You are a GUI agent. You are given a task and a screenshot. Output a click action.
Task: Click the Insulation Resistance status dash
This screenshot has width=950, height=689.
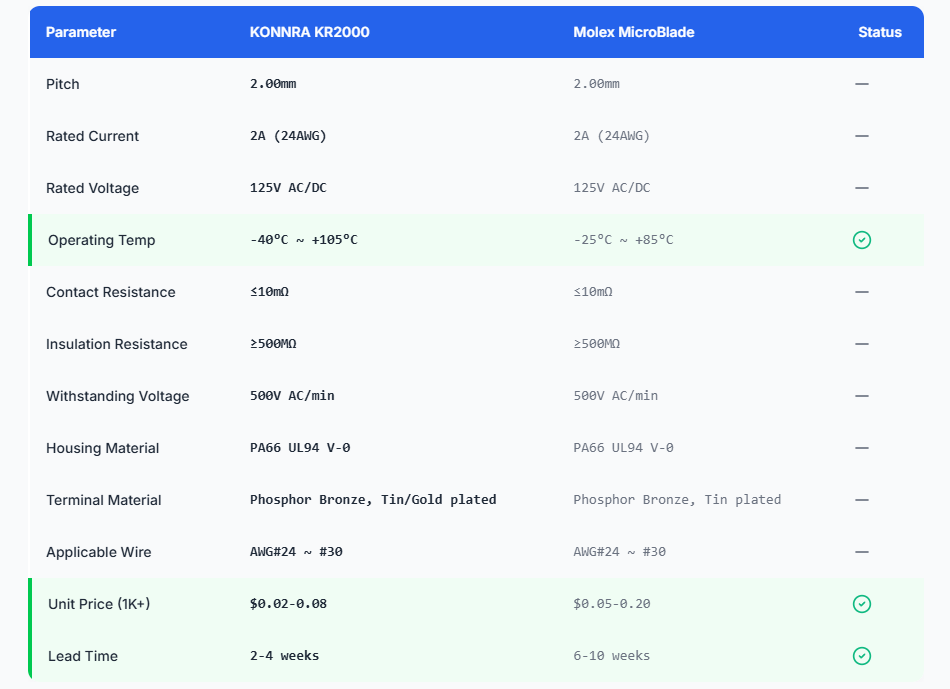click(x=861, y=344)
